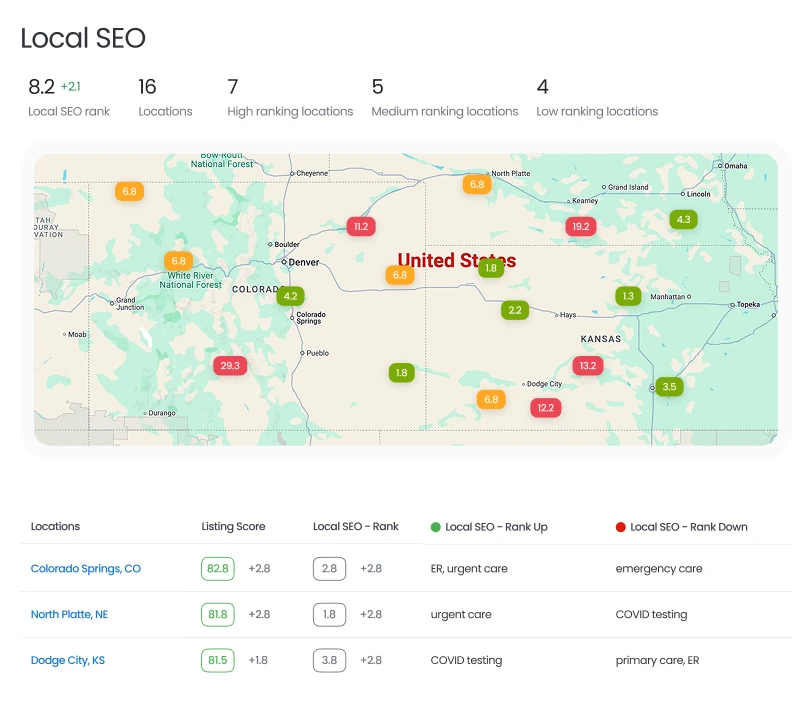Click the 3.5 marker near Topeka

point(668,385)
